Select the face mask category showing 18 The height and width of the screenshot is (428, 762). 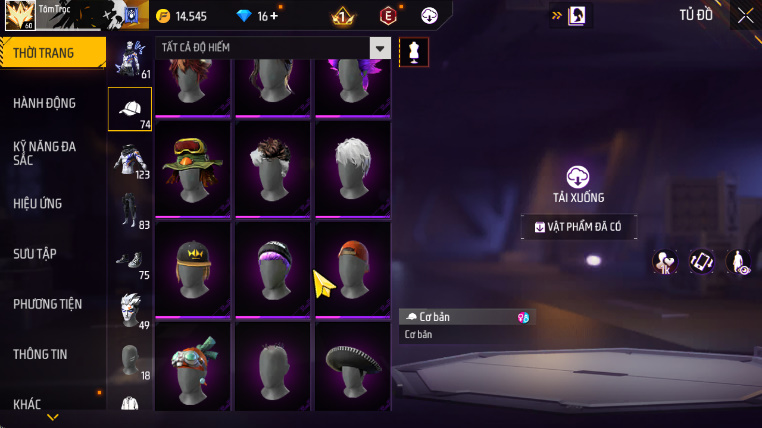[x=130, y=360]
